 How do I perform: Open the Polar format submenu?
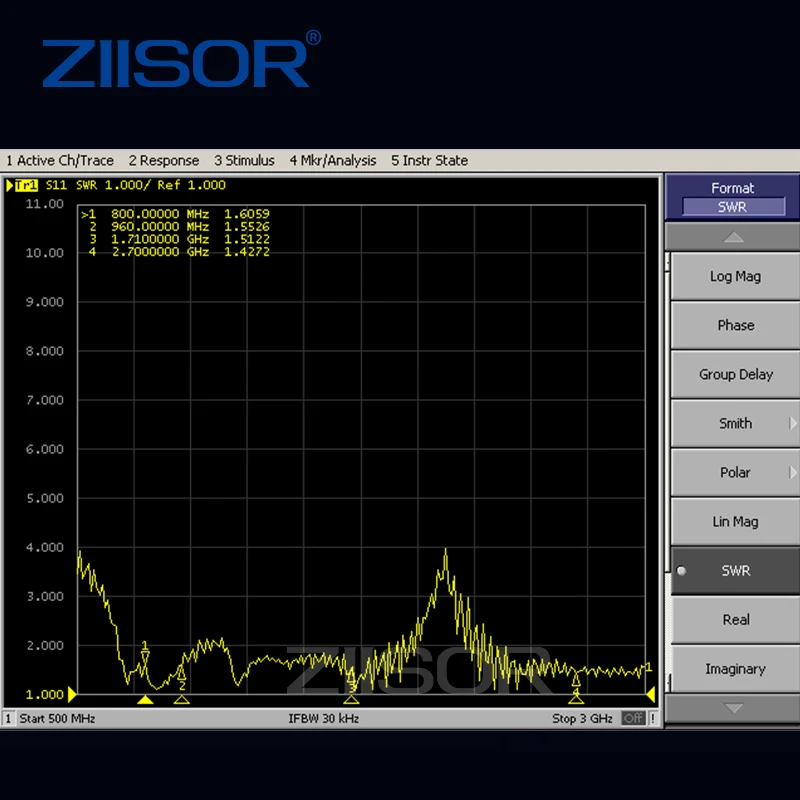(x=735, y=472)
